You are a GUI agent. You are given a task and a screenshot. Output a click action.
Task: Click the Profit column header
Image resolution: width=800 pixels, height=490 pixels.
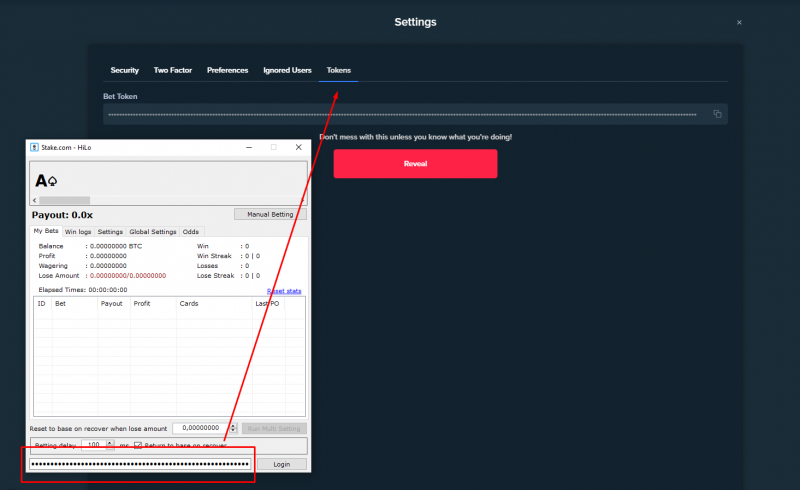153,304
